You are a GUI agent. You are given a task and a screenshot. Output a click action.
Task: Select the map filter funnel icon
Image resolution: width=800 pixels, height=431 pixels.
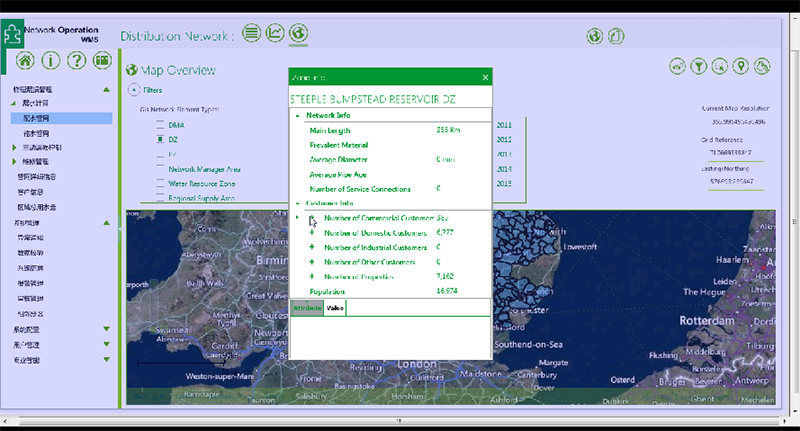pyautogui.click(x=699, y=67)
